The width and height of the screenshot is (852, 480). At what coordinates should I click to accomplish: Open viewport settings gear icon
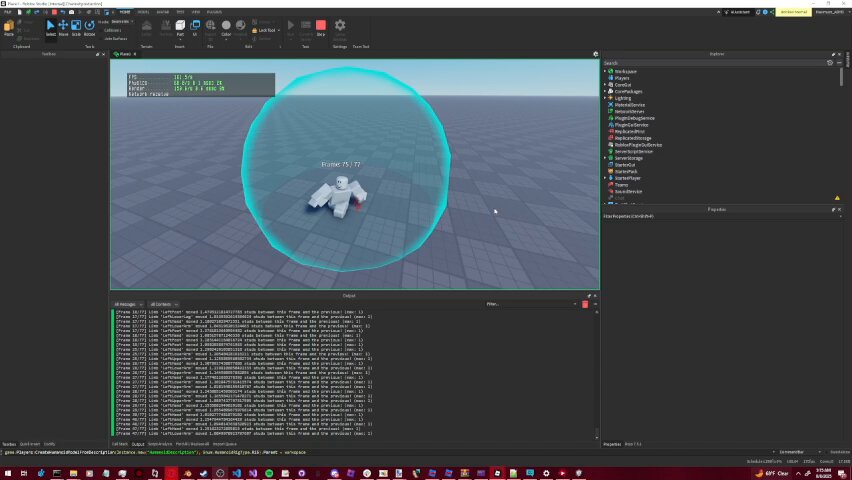click(596, 54)
